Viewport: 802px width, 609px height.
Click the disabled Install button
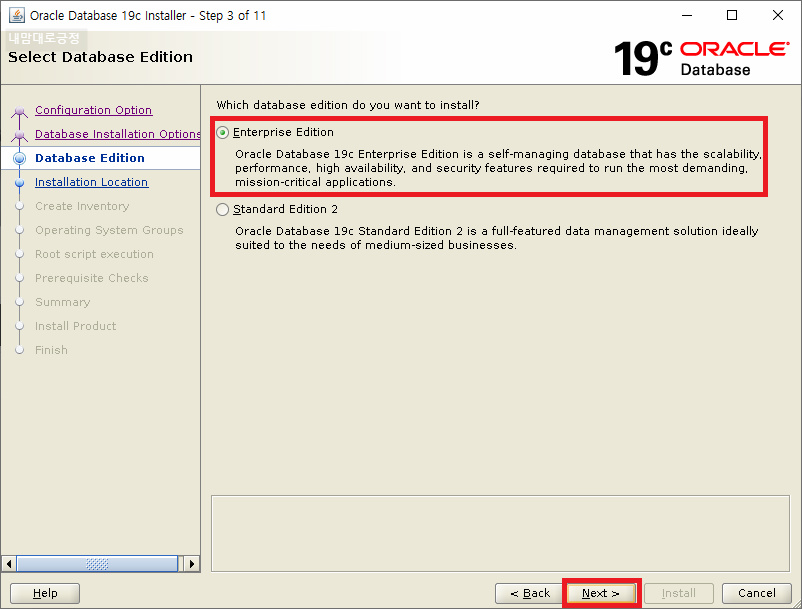click(679, 593)
